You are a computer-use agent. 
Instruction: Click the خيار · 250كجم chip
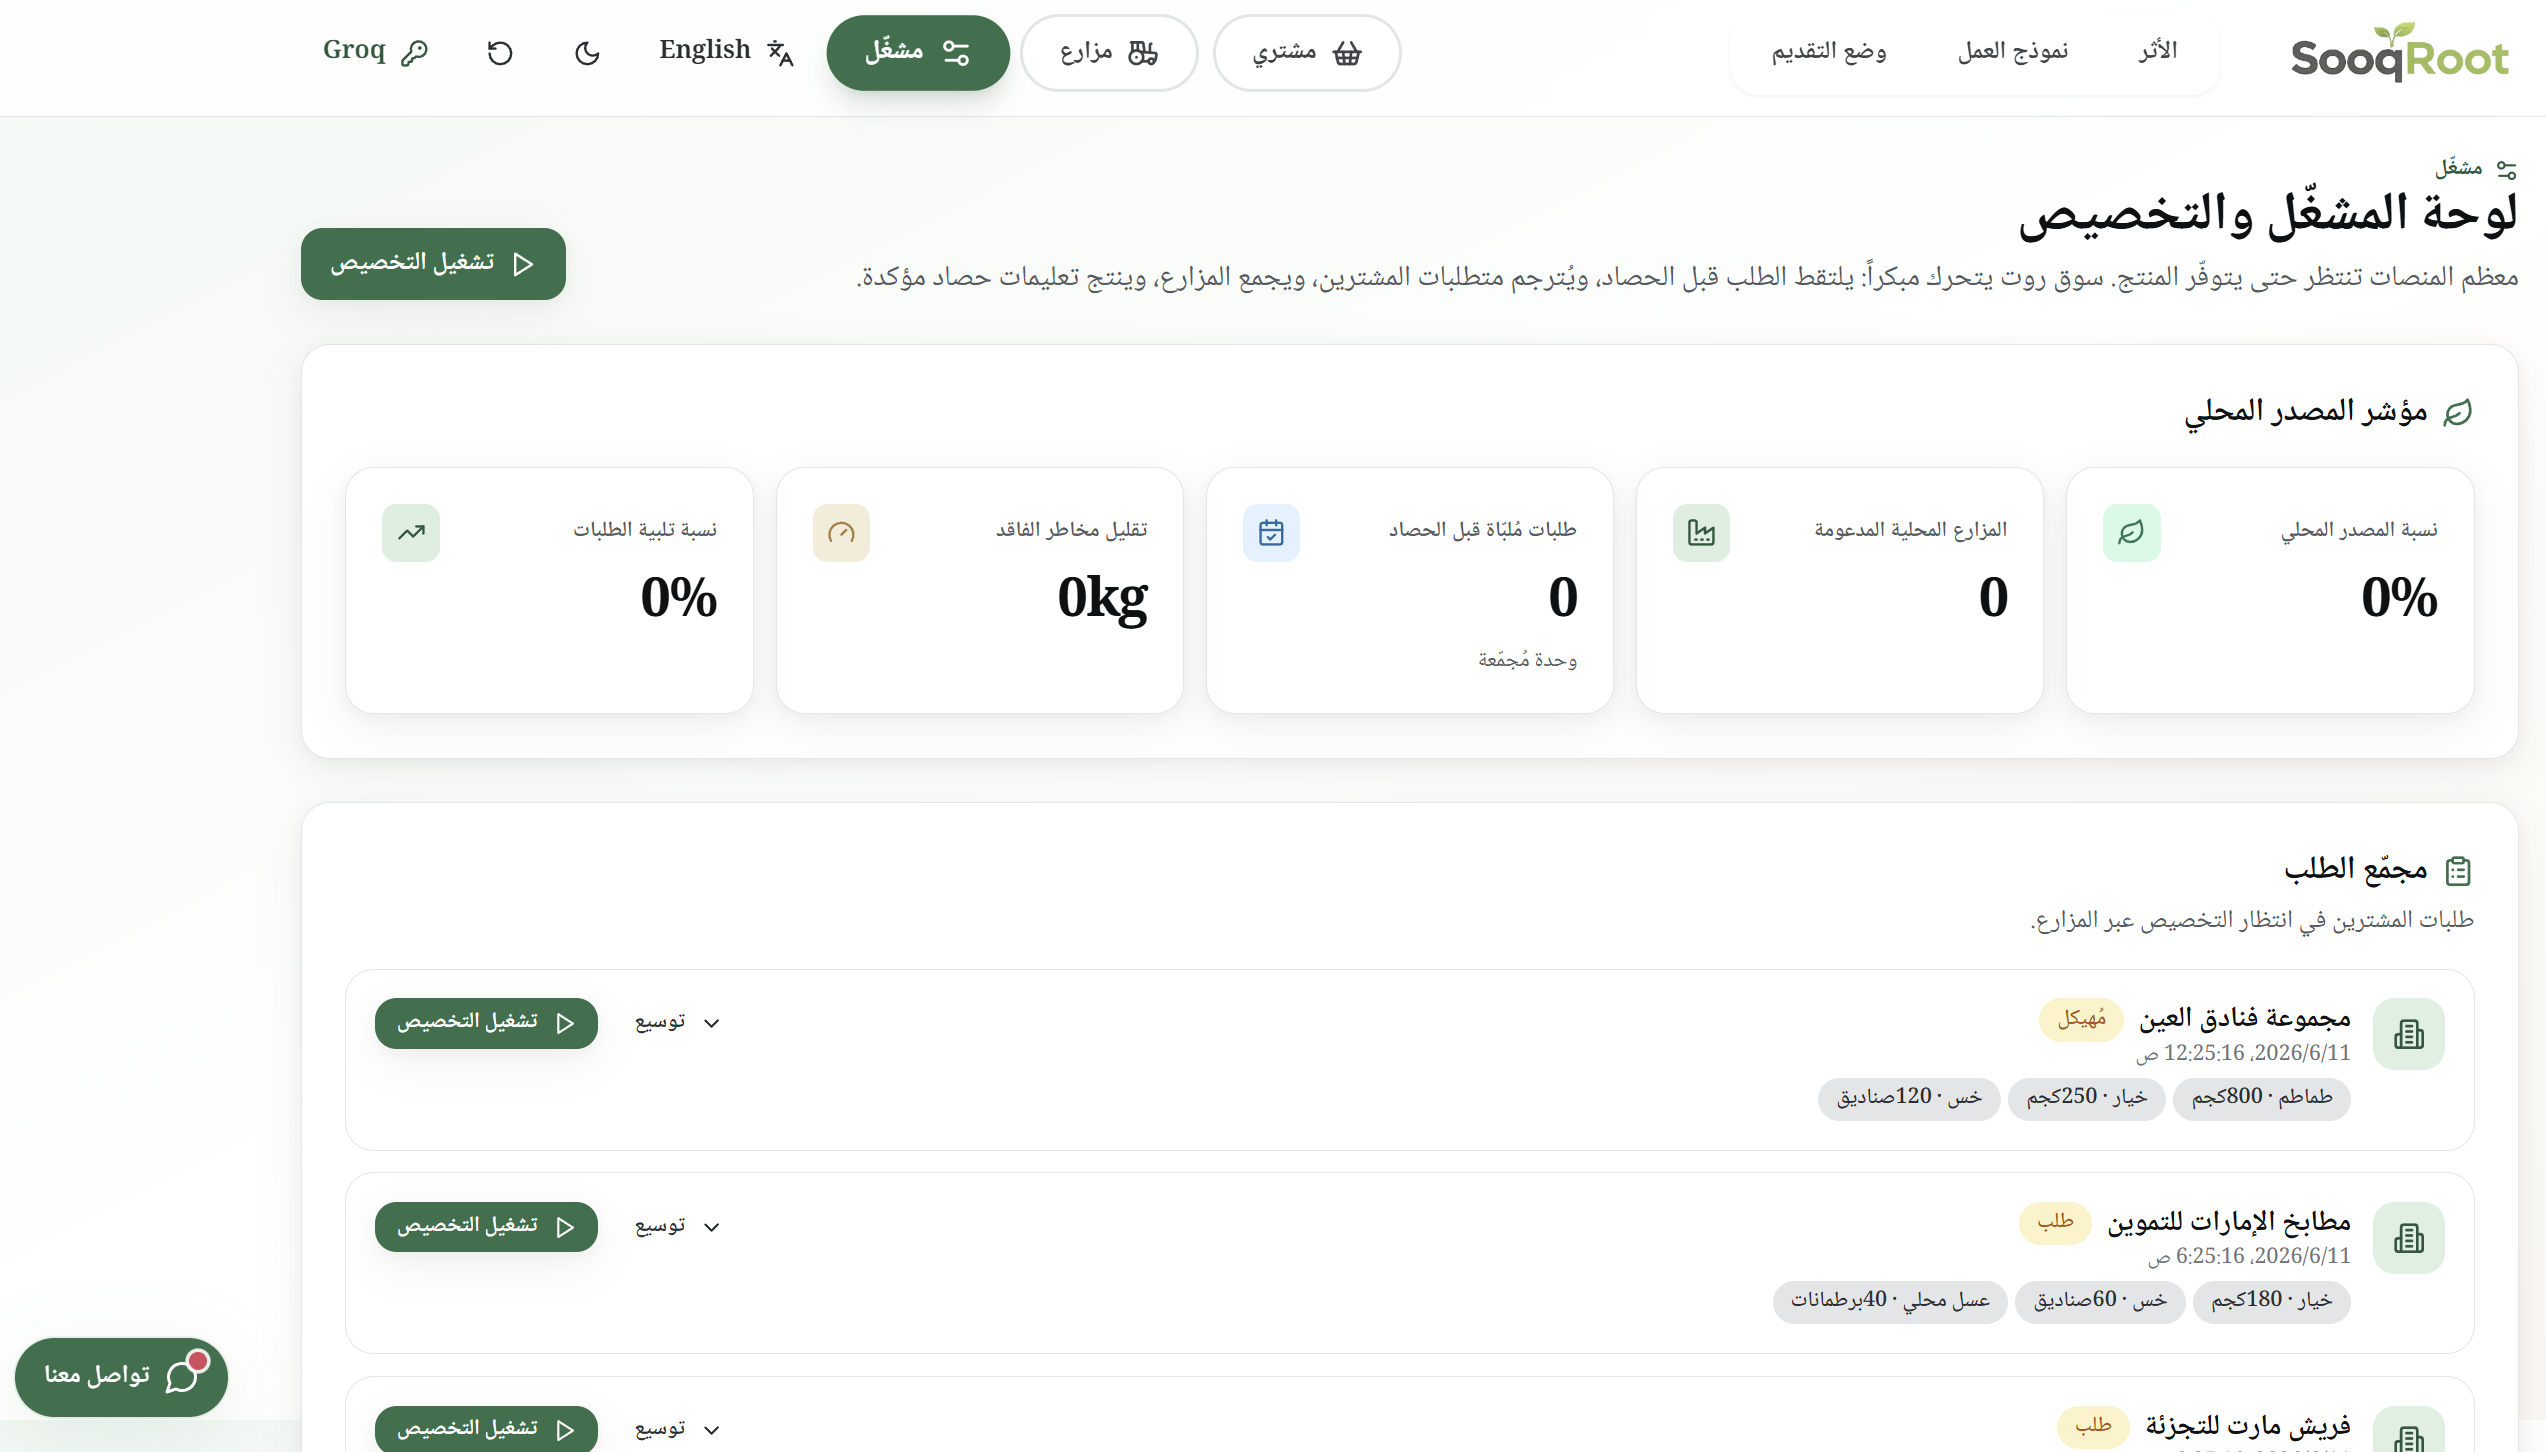coord(2086,1098)
